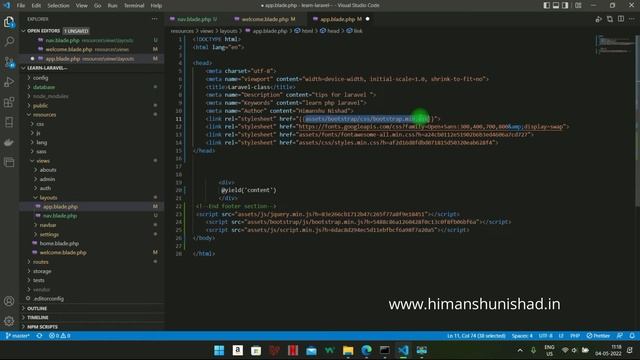Viewport: 640px width, 360px height.
Task: Click Spaces: 4 indentation setting
Action: pyautogui.click(x=522, y=336)
